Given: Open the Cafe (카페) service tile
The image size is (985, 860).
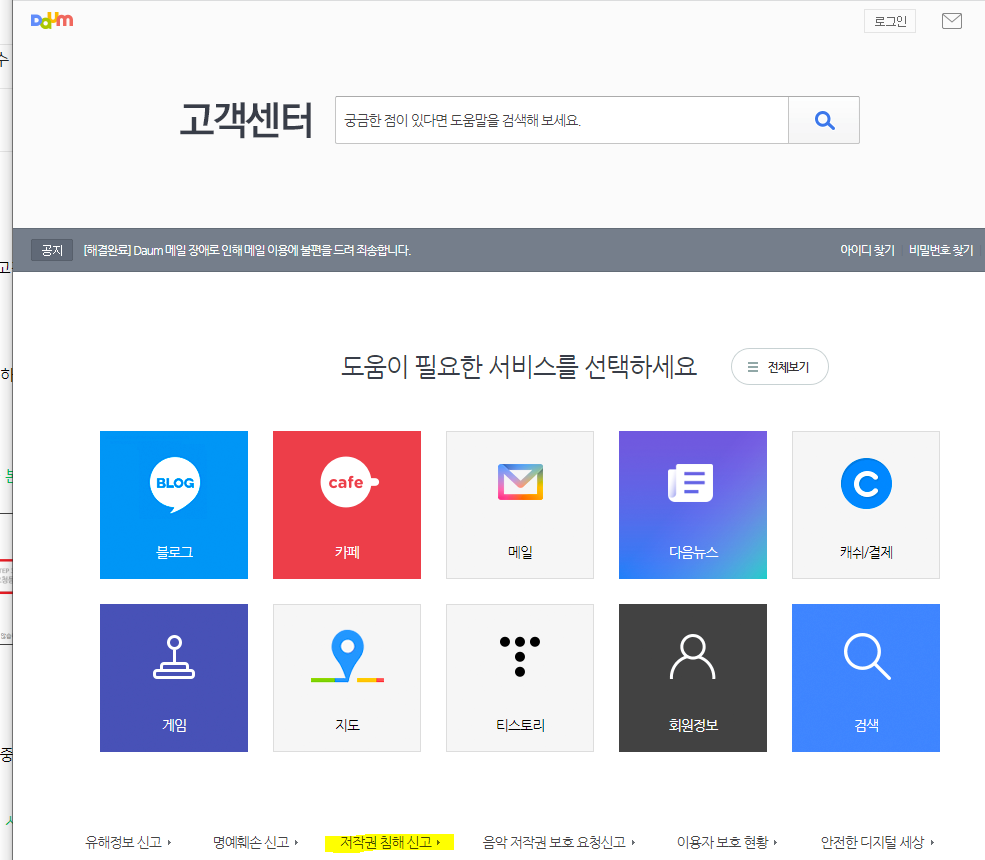Looking at the screenshot, I should pos(347,504).
